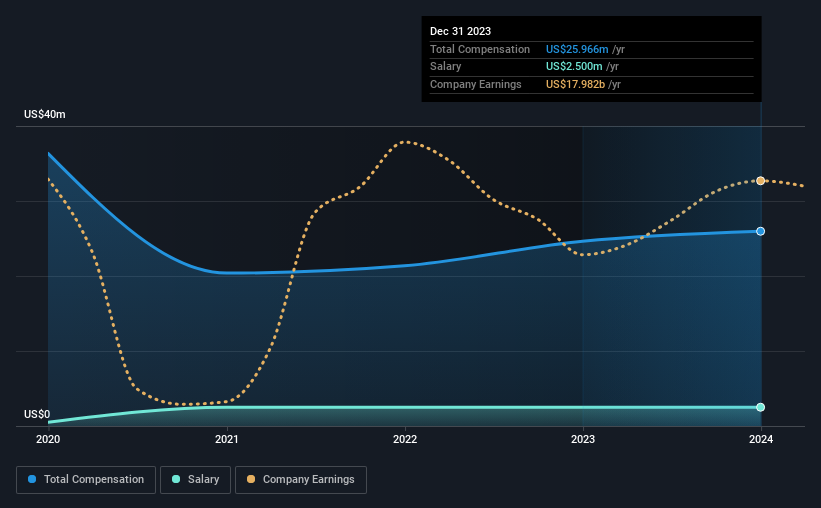Click the US$2.500m salary value
The image size is (821, 508).
tap(574, 67)
